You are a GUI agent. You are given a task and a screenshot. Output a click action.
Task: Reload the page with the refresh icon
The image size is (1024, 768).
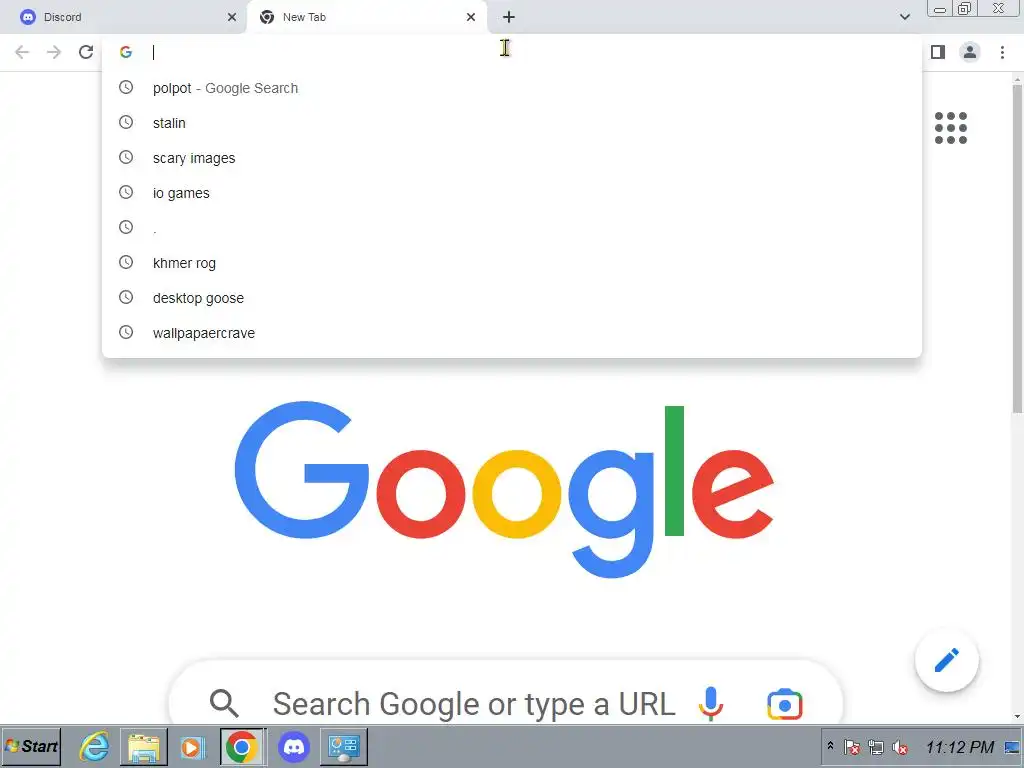point(86,52)
